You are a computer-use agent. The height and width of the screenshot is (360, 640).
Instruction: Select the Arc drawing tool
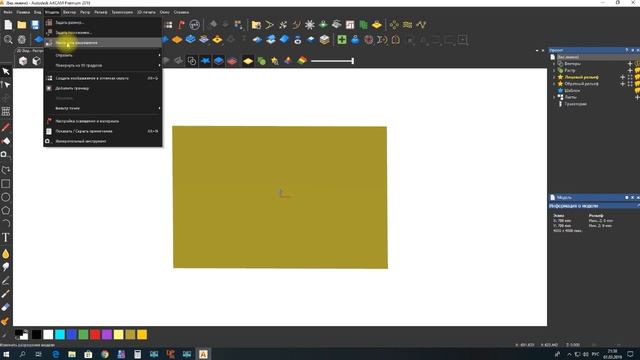tap(6, 223)
